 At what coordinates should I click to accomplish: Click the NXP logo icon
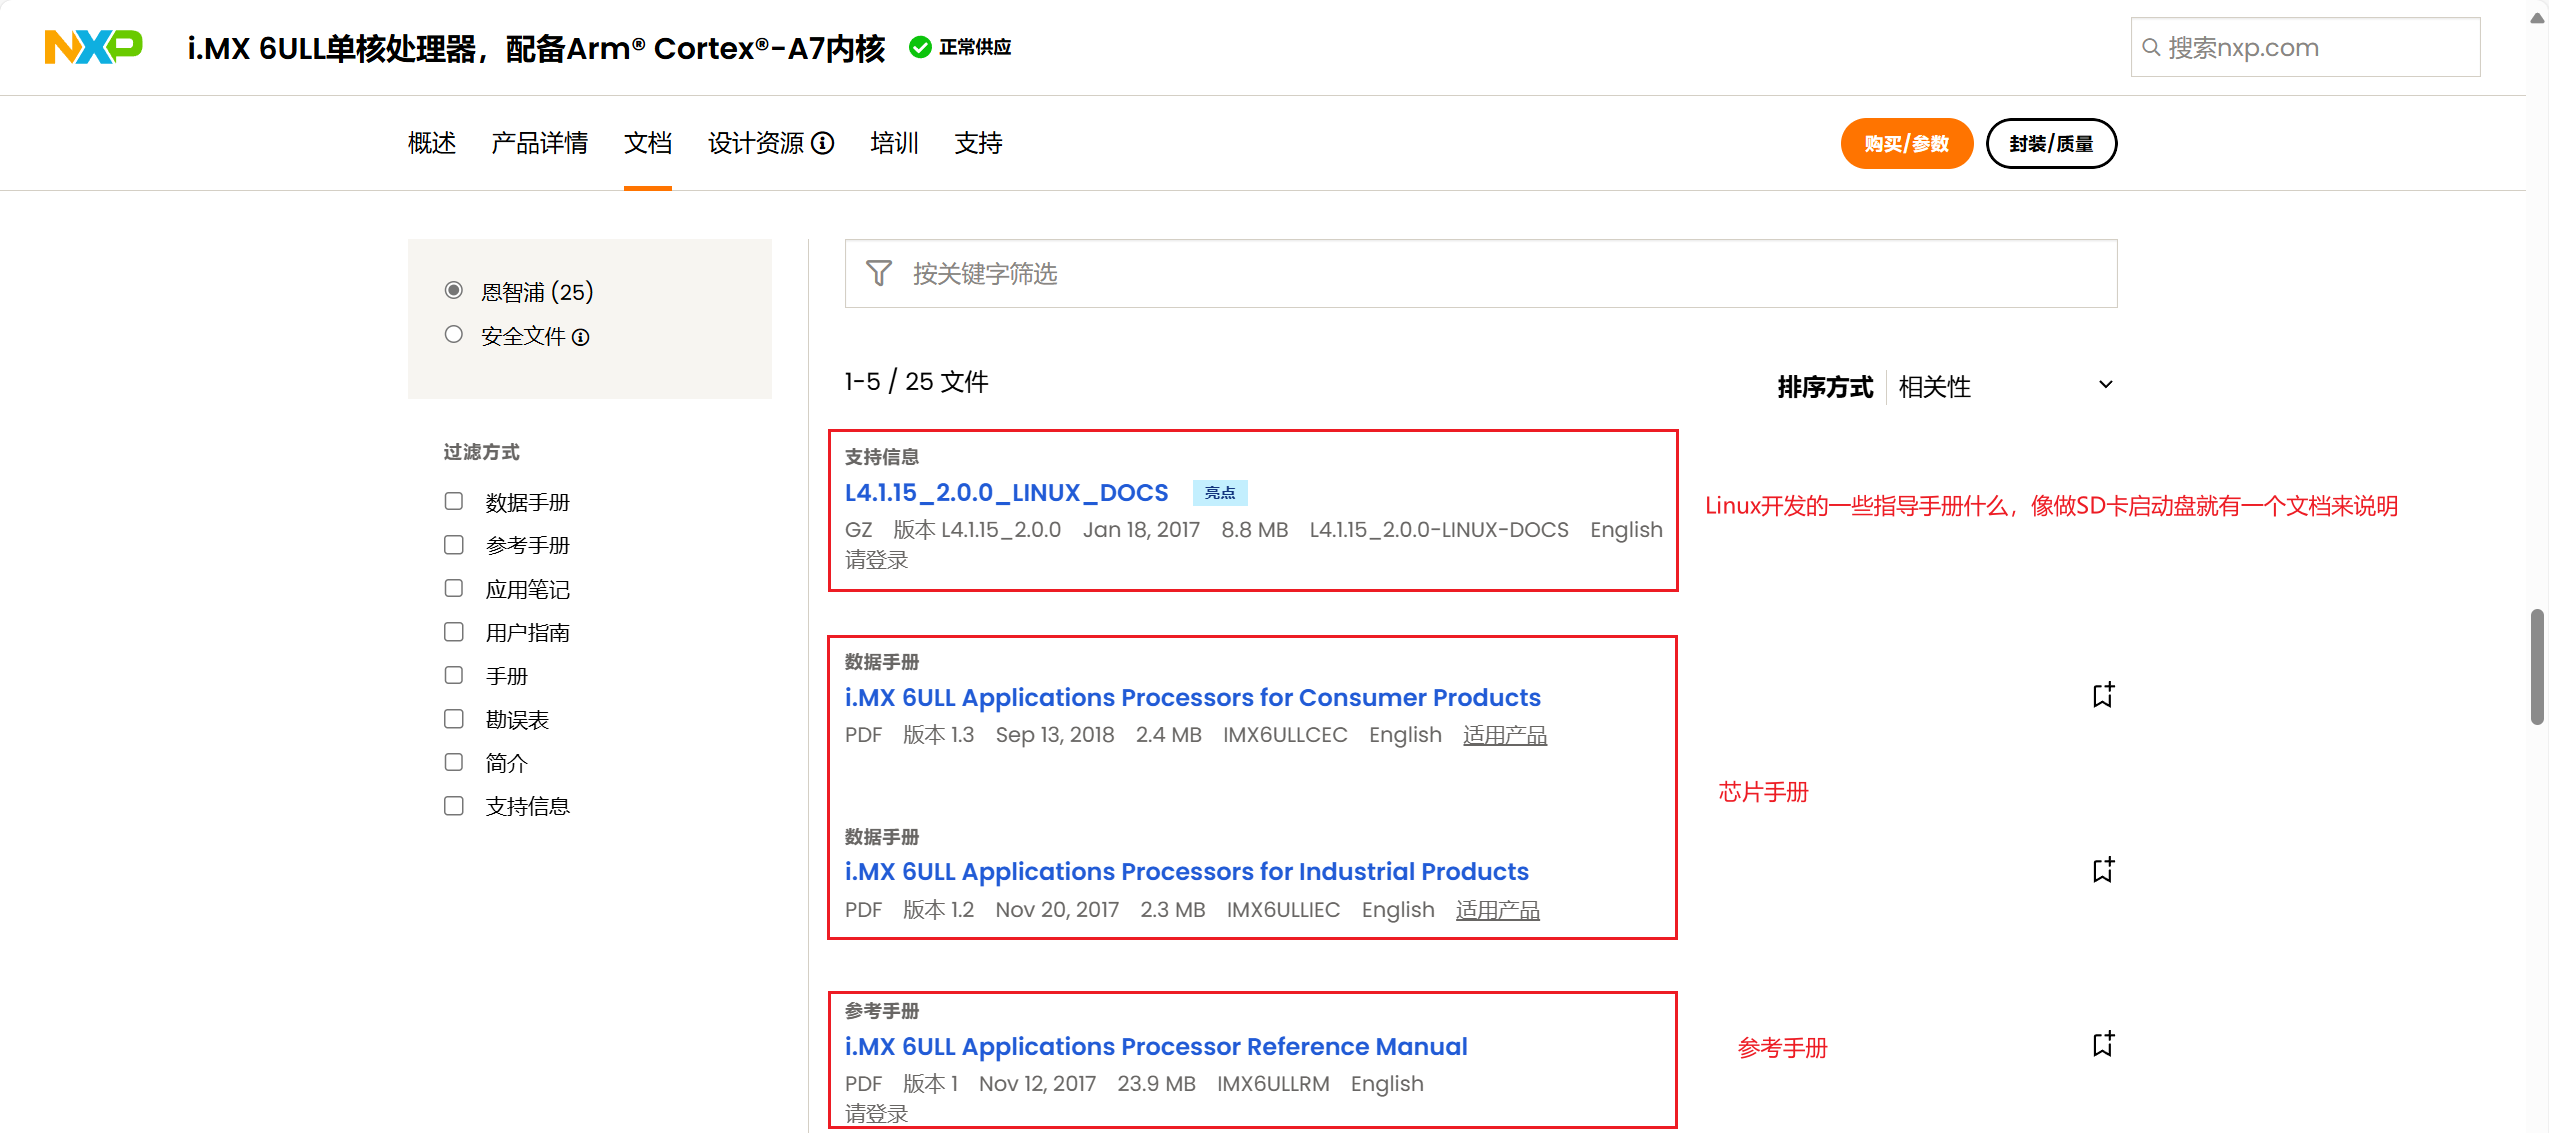coord(93,47)
